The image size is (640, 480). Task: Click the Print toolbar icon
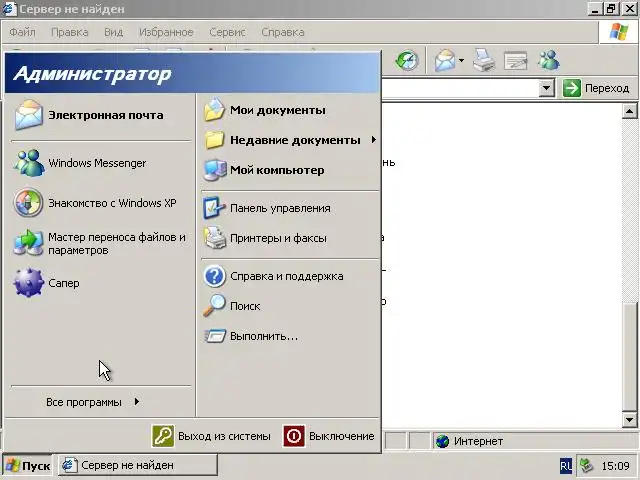(484, 61)
